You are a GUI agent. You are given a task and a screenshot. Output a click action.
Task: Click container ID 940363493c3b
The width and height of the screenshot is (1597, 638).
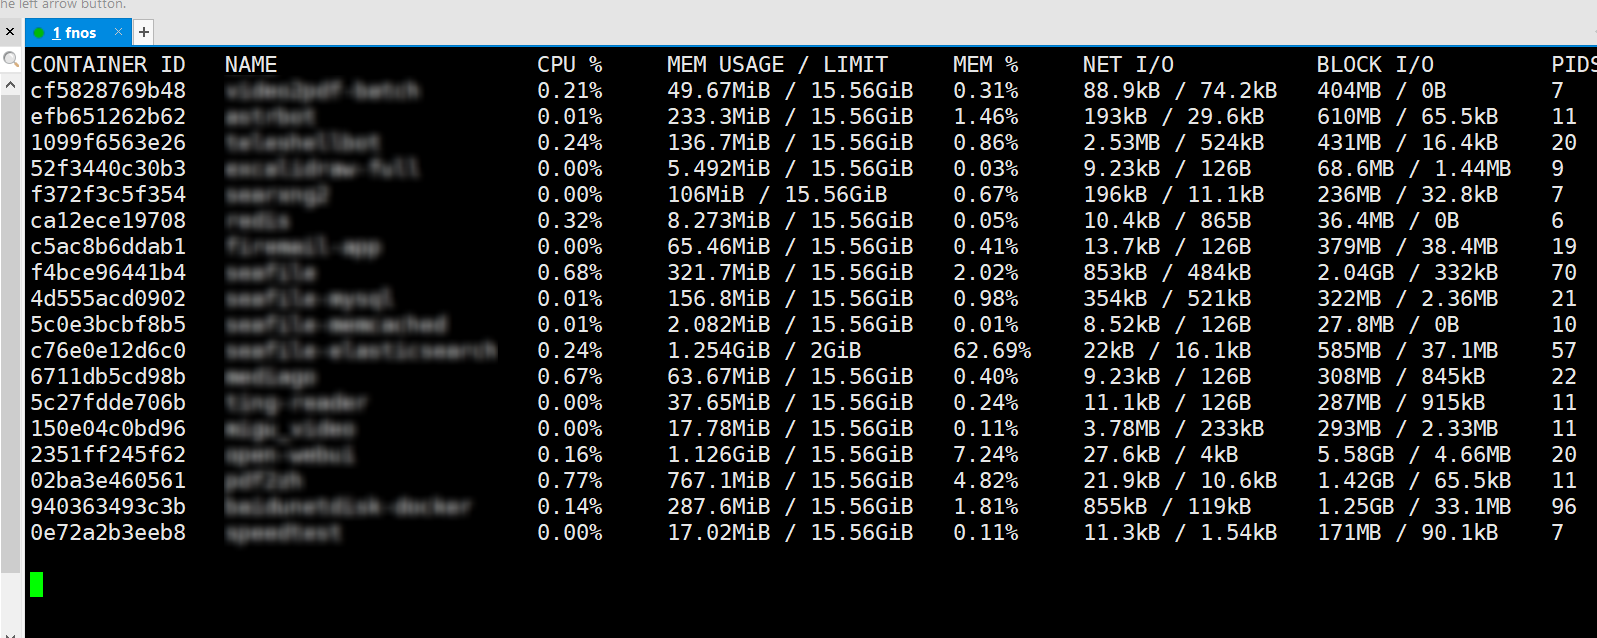108,507
